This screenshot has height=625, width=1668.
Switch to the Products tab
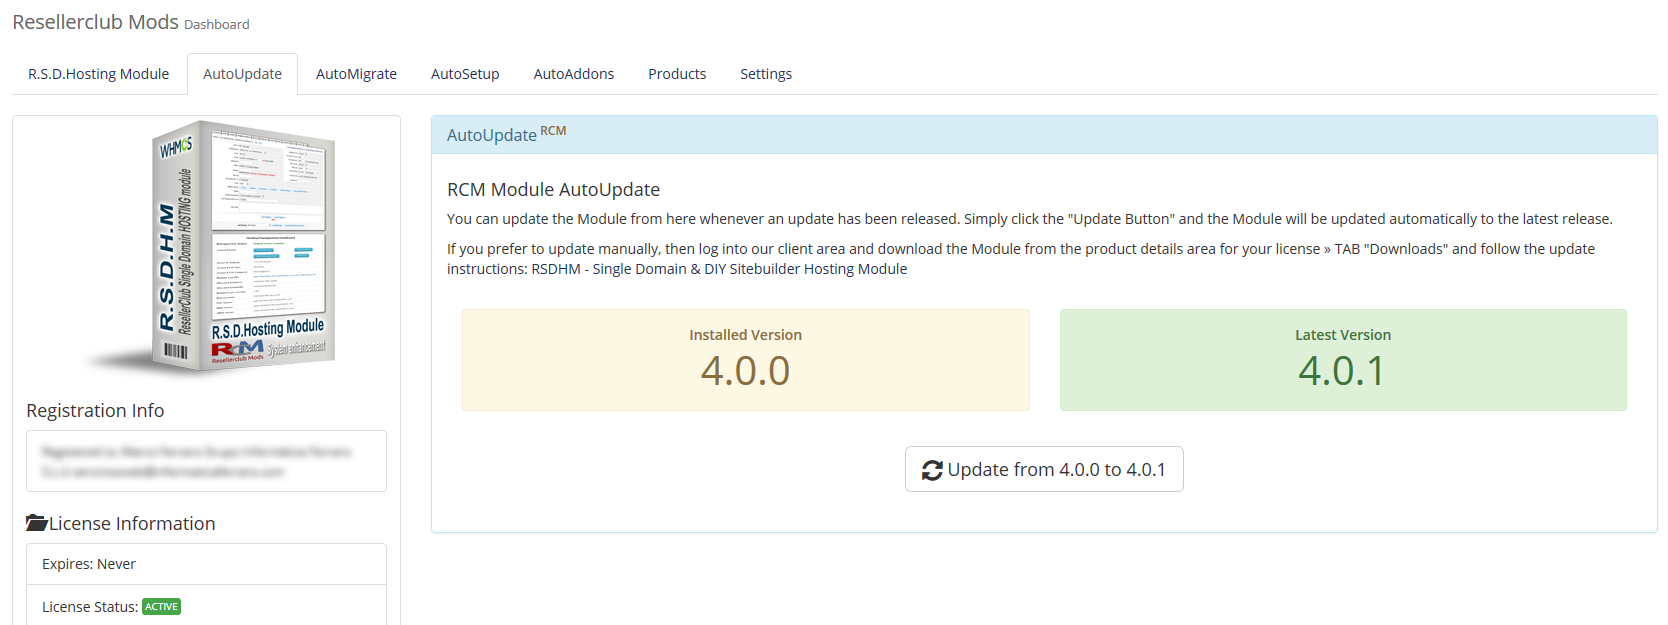point(677,74)
